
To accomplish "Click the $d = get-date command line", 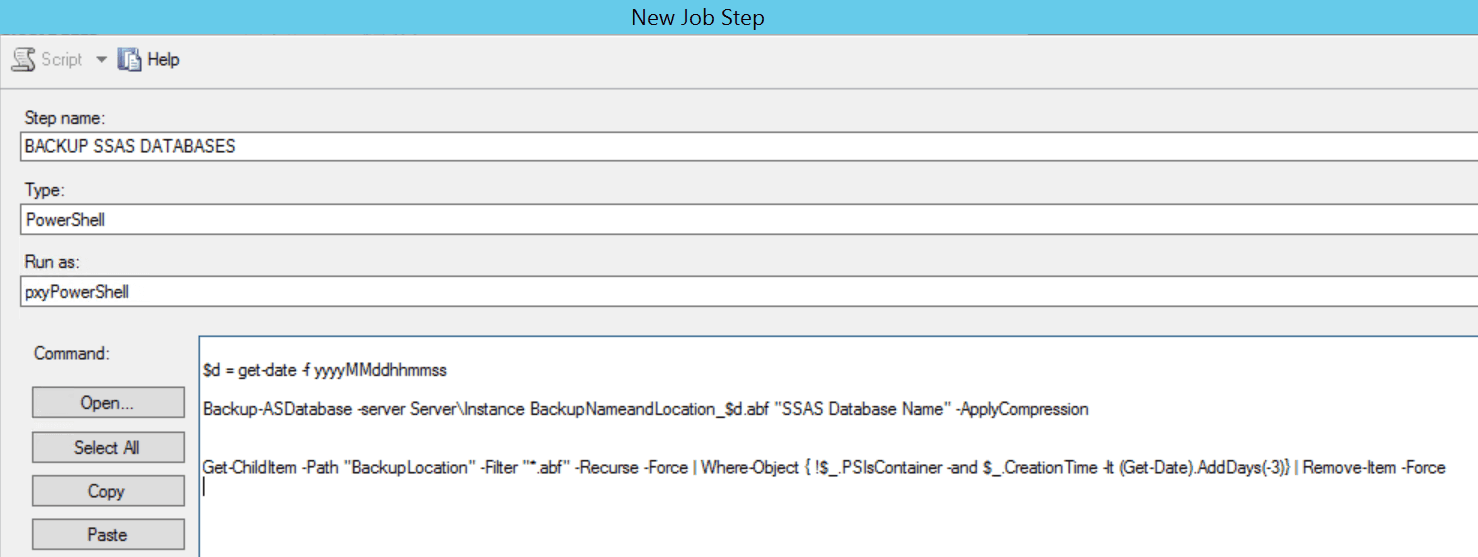I will pyautogui.click(x=325, y=370).
